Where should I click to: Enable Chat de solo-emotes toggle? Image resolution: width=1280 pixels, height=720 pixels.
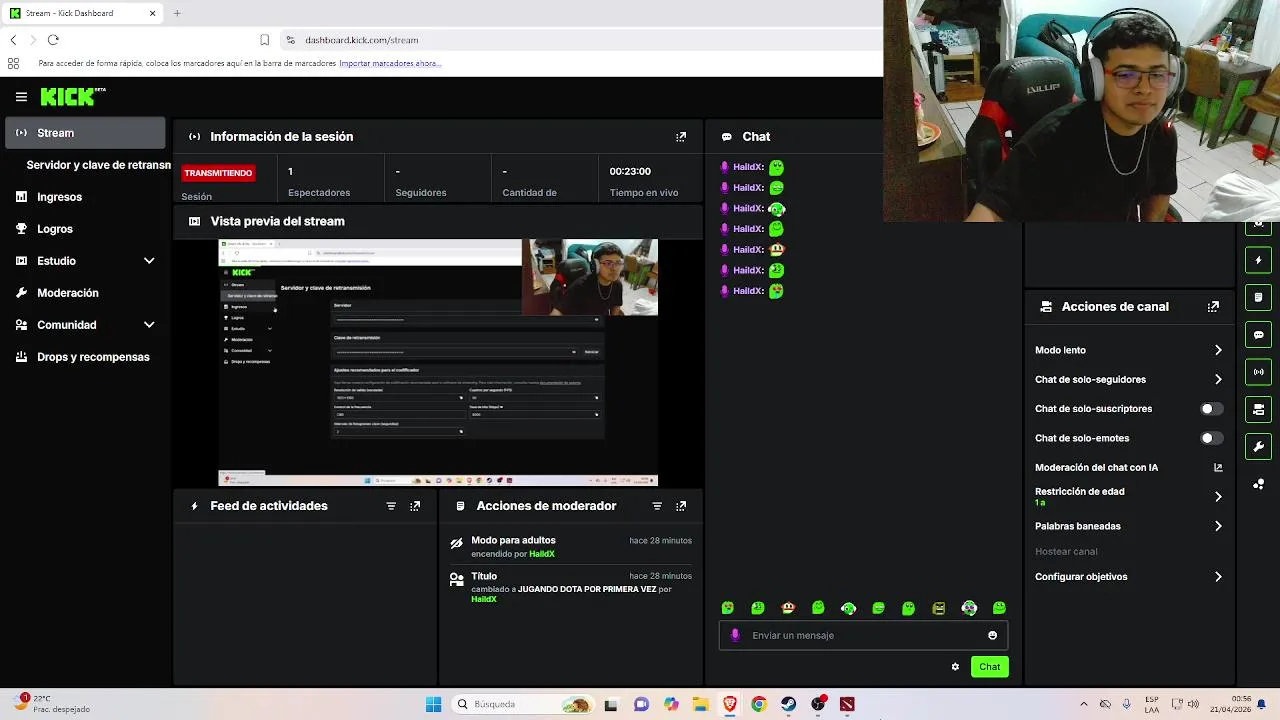(x=1211, y=438)
